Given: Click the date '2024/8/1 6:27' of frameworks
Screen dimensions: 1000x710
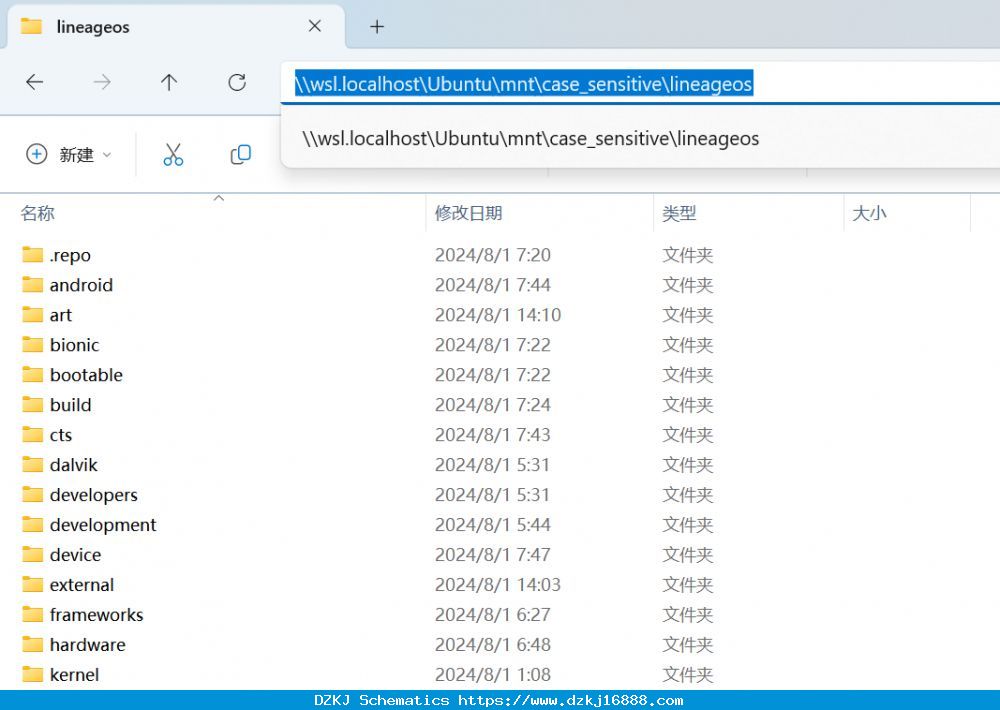Looking at the screenshot, I should 492,614.
